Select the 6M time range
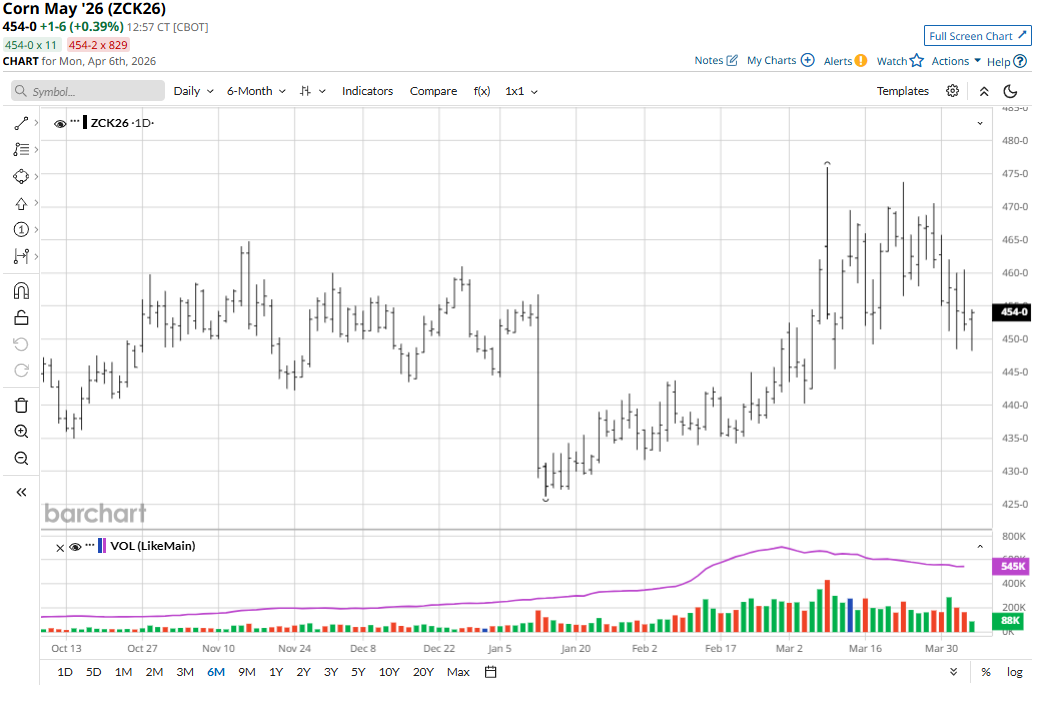 point(216,672)
